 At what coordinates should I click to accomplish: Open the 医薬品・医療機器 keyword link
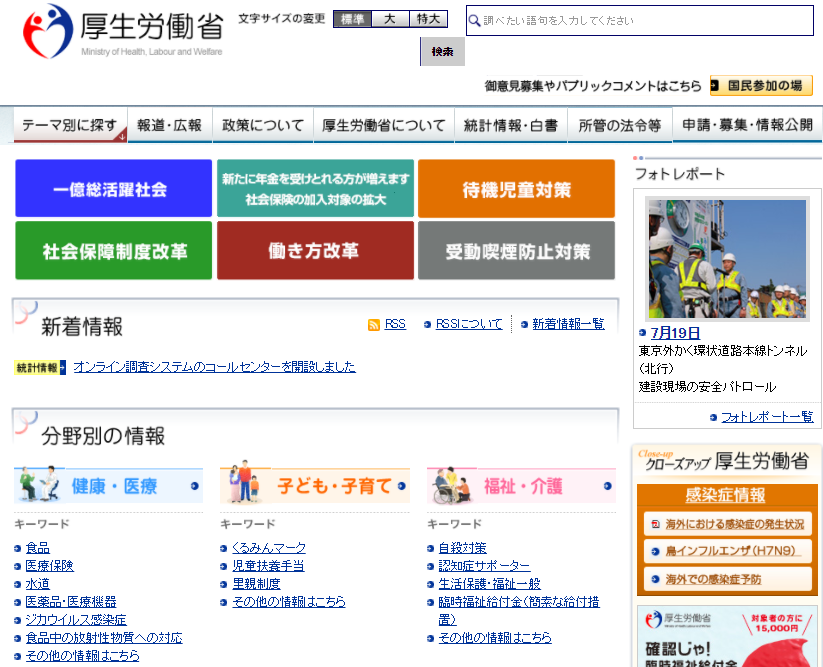[x=71, y=601]
